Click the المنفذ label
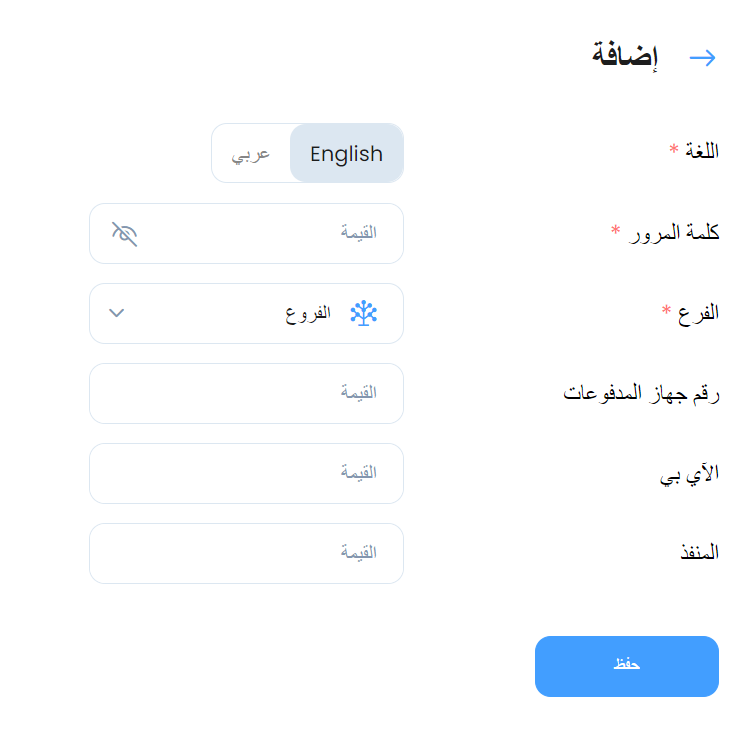The image size is (751, 729). (700, 552)
